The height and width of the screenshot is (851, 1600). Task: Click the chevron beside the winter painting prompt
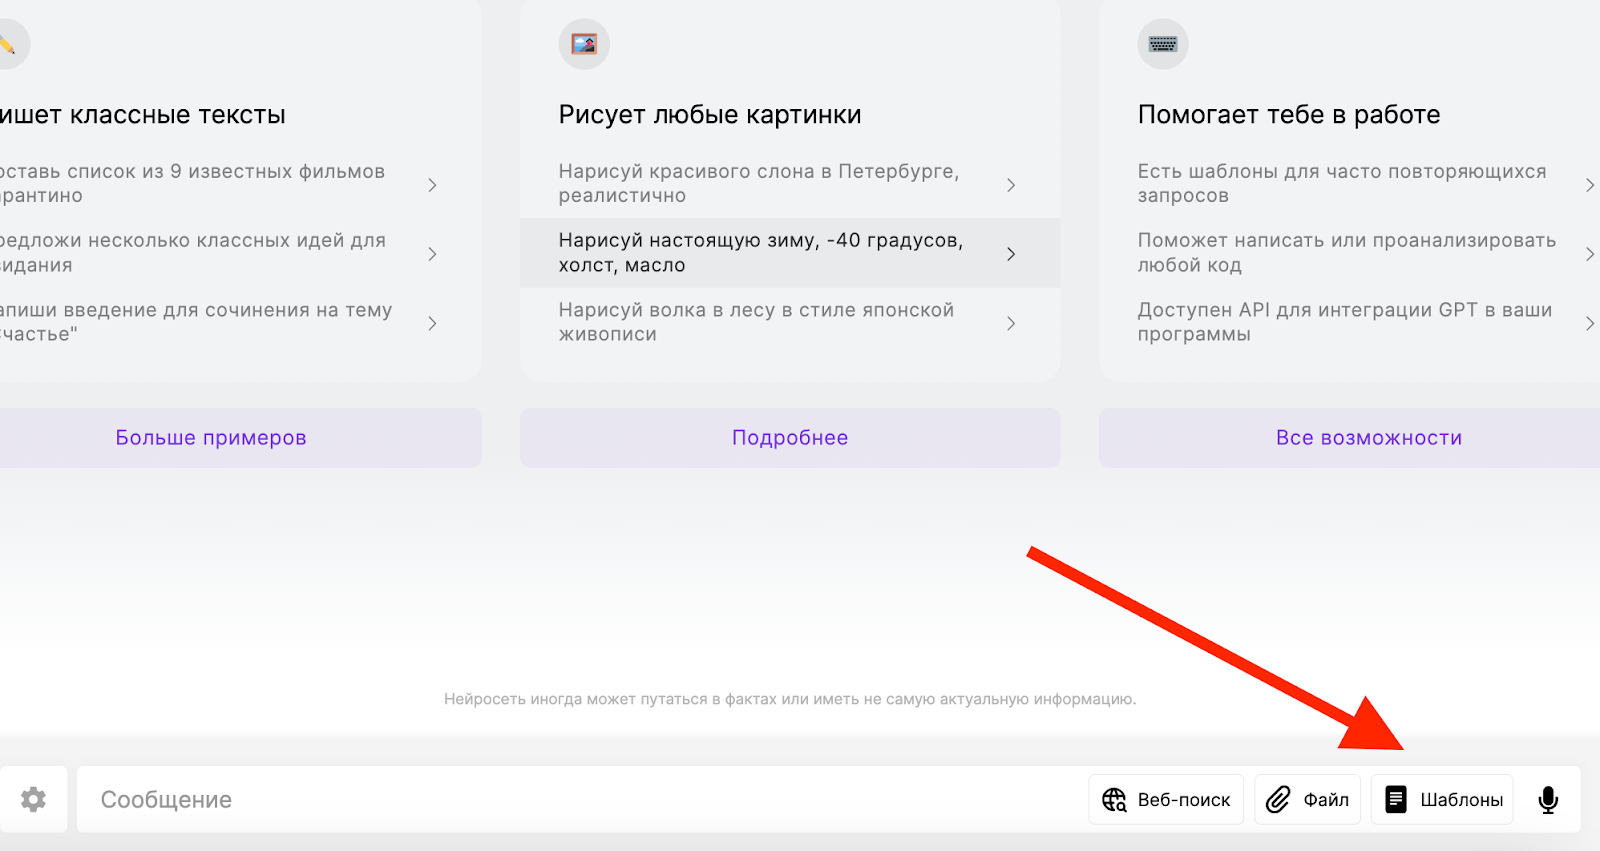point(1011,254)
